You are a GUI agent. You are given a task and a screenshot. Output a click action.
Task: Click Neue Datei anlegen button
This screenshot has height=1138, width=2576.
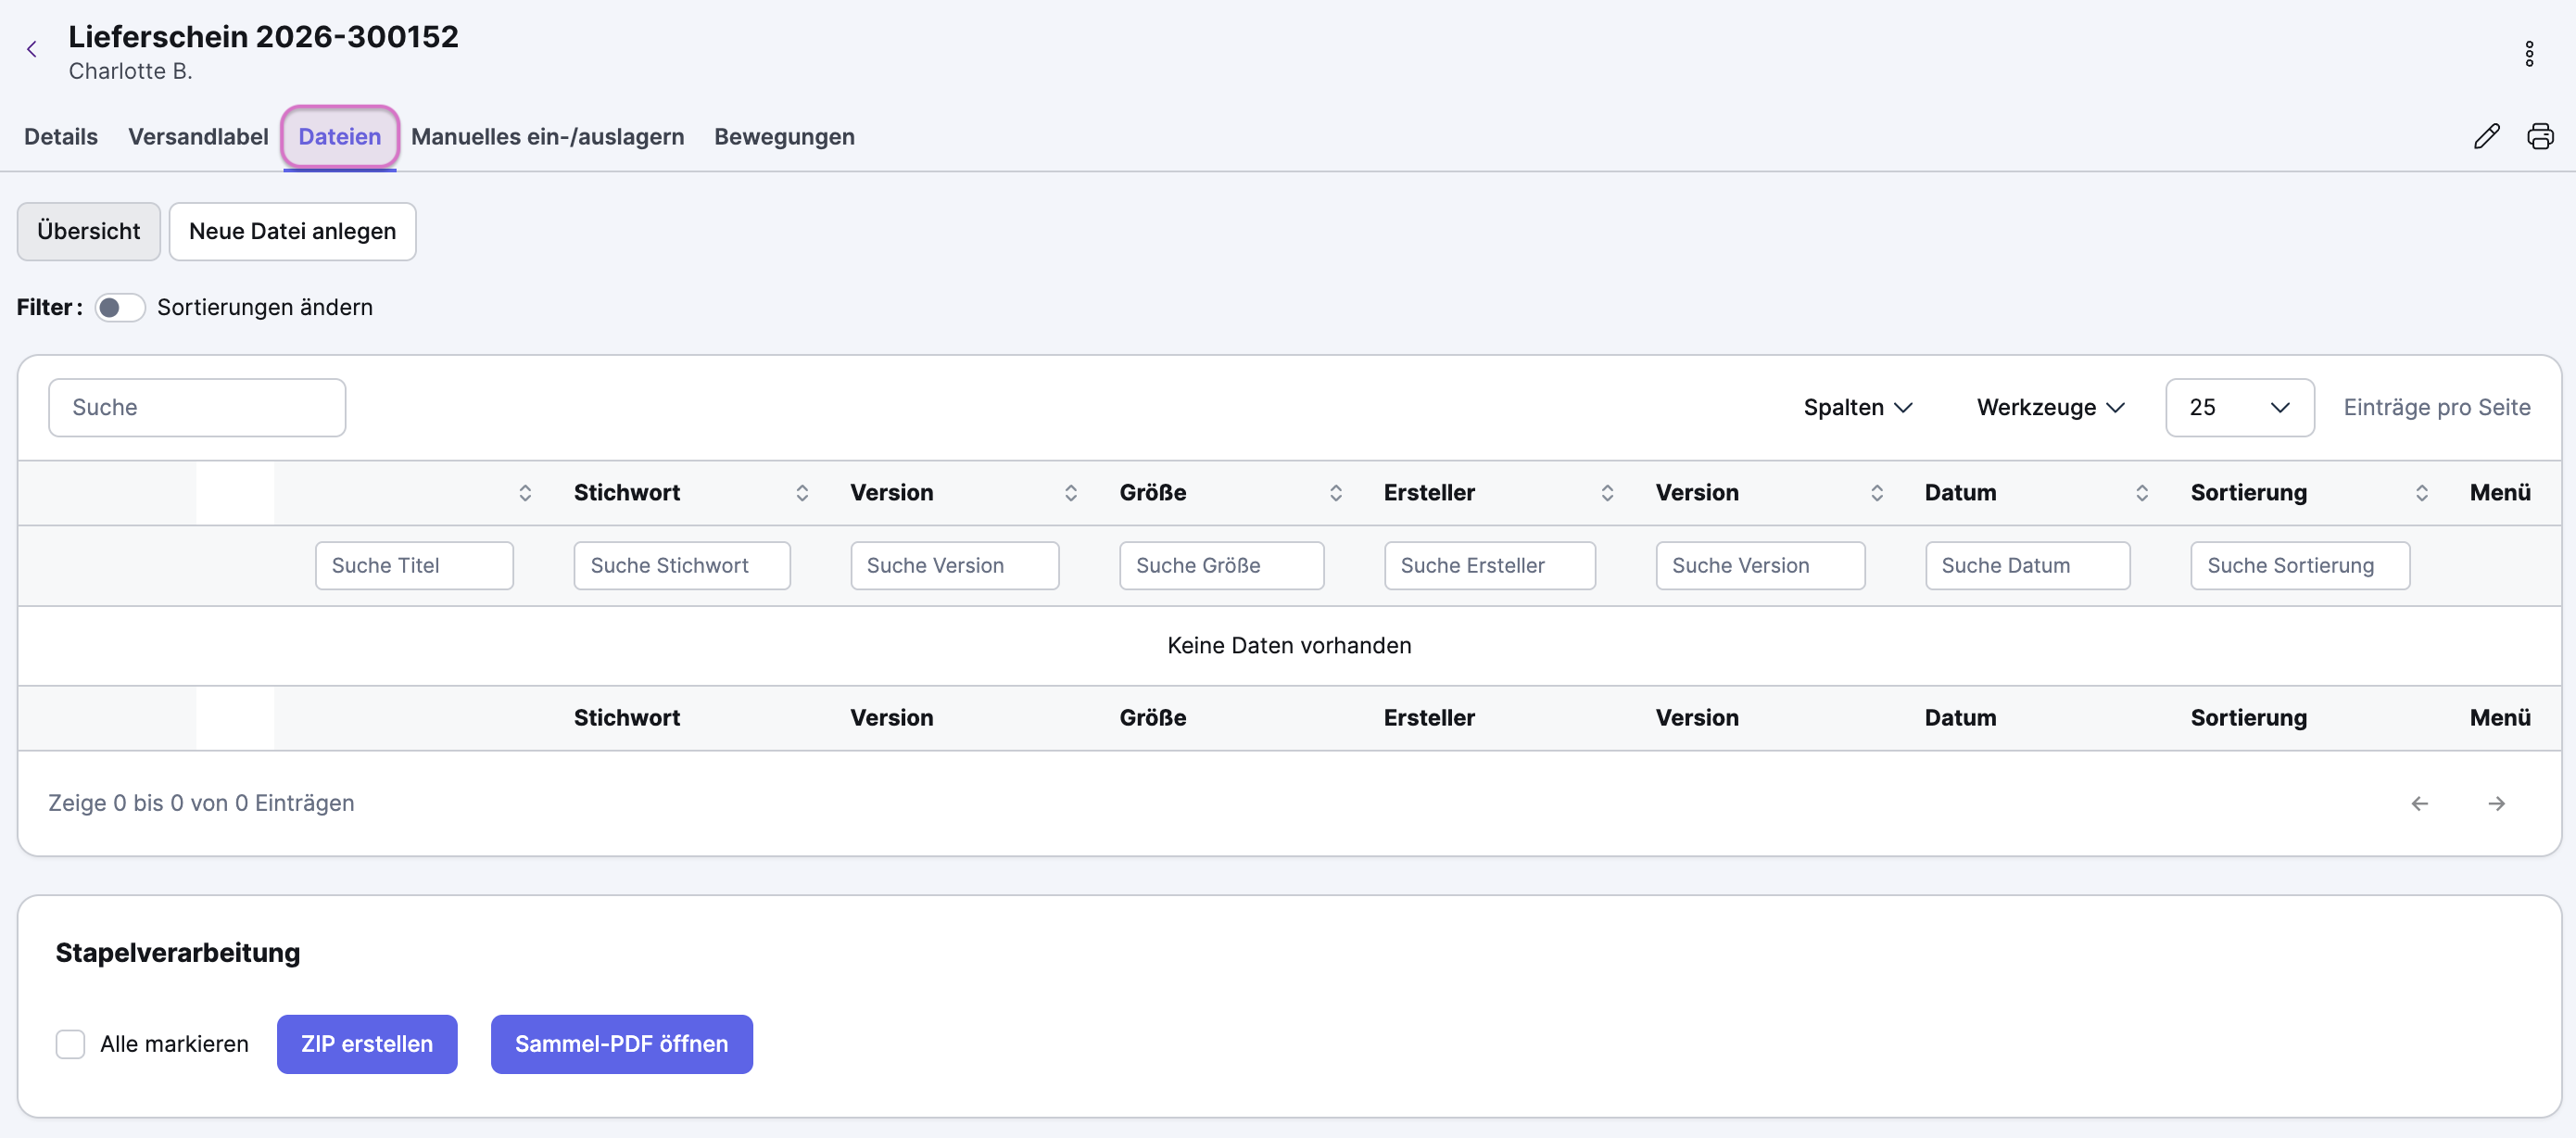point(292,231)
